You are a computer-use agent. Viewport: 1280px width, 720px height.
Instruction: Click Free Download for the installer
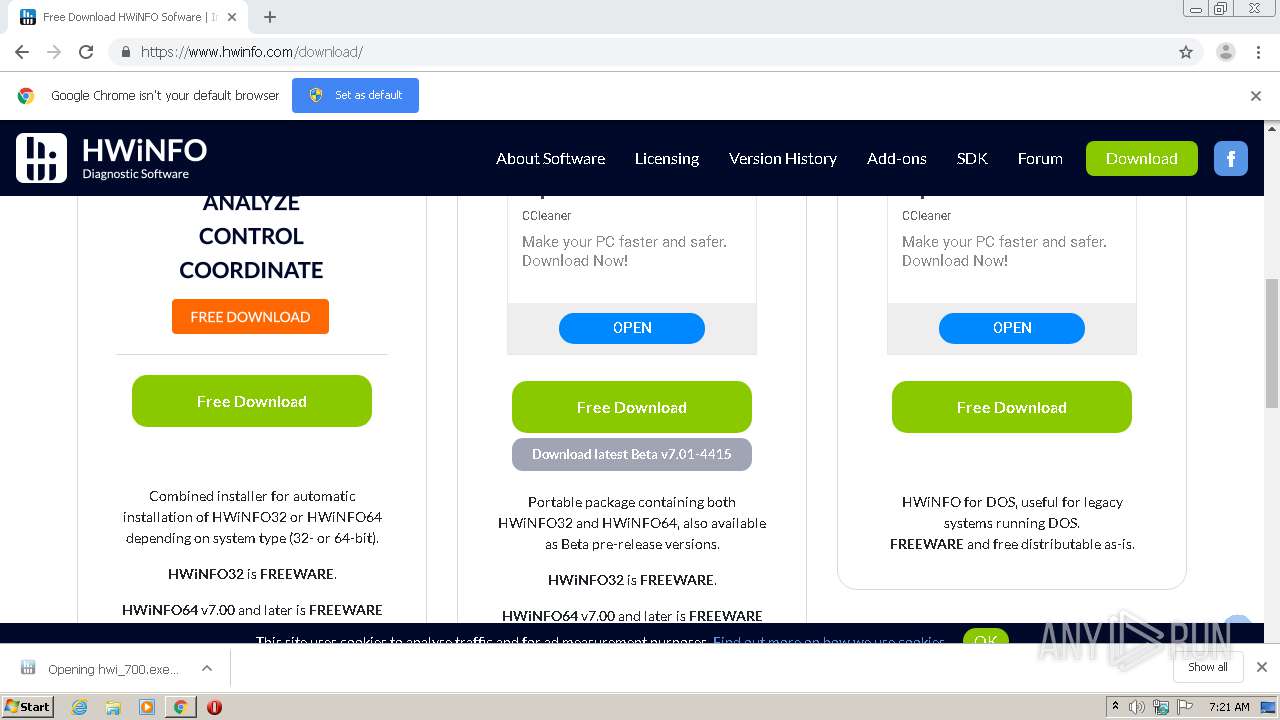point(252,401)
